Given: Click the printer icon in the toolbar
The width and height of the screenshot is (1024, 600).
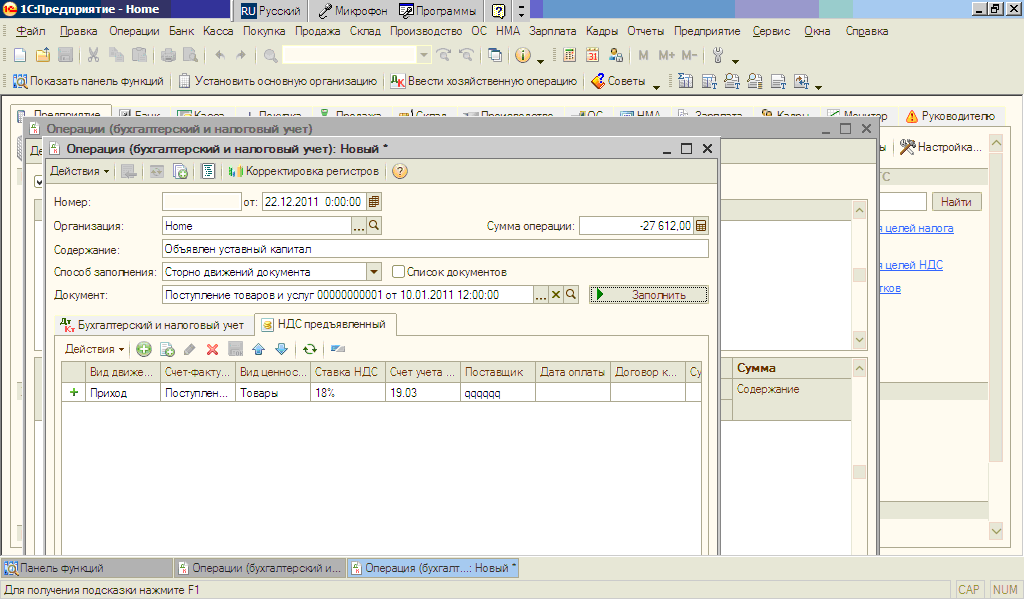Looking at the screenshot, I should pyautogui.click(x=168, y=55).
